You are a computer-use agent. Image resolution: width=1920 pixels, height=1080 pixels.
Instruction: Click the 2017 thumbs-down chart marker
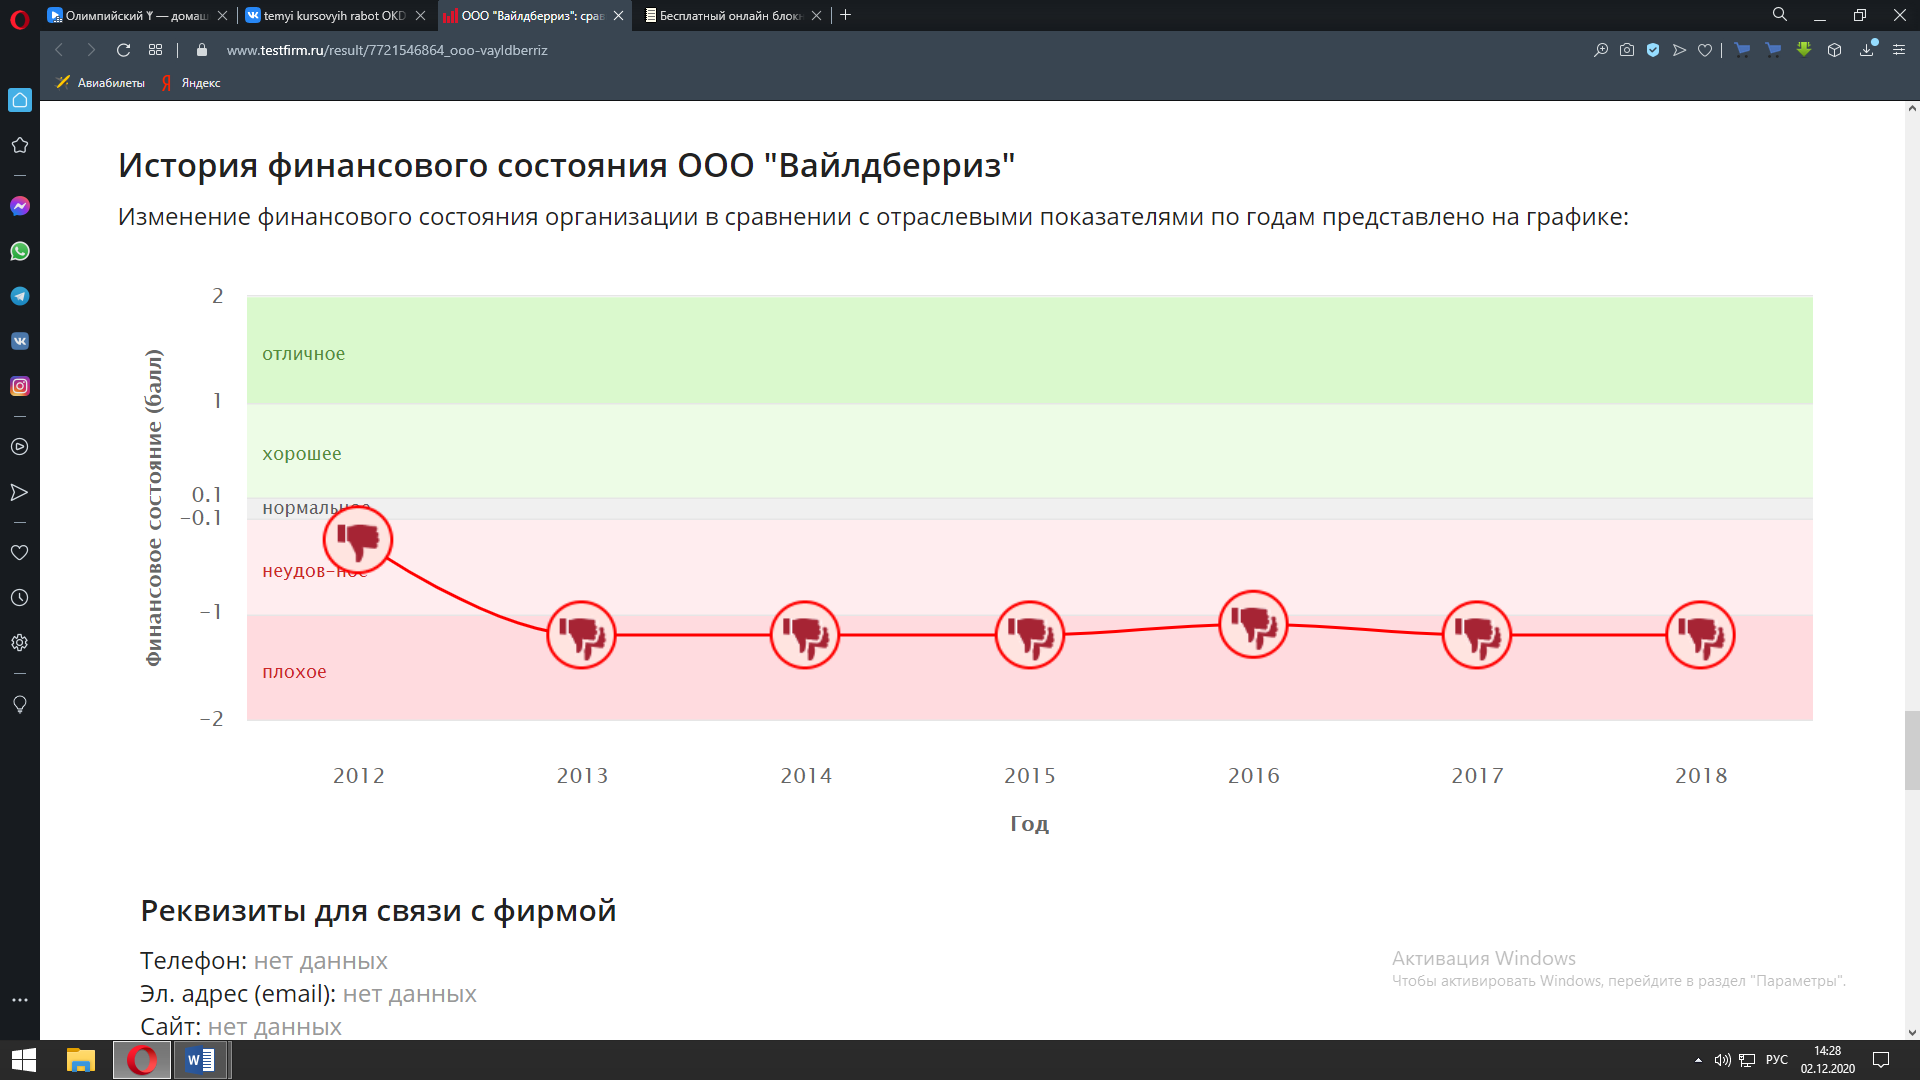pos(1477,635)
